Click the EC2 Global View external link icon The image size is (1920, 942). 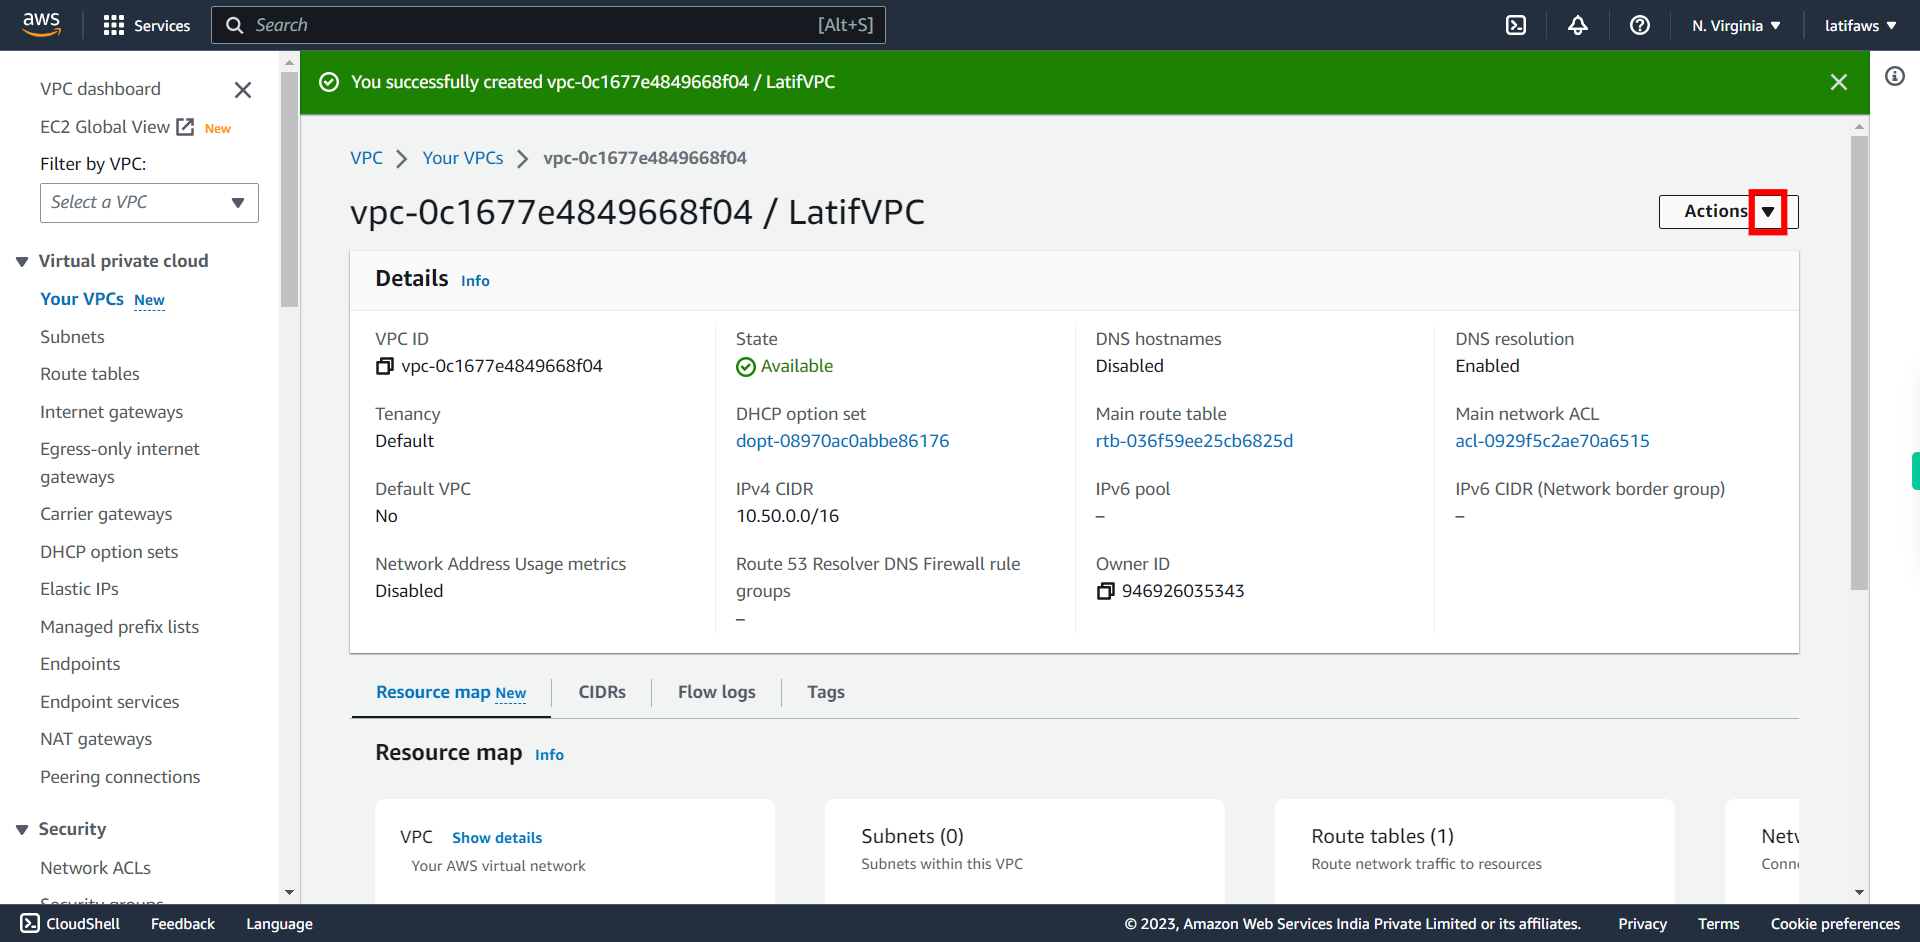coord(185,127)
